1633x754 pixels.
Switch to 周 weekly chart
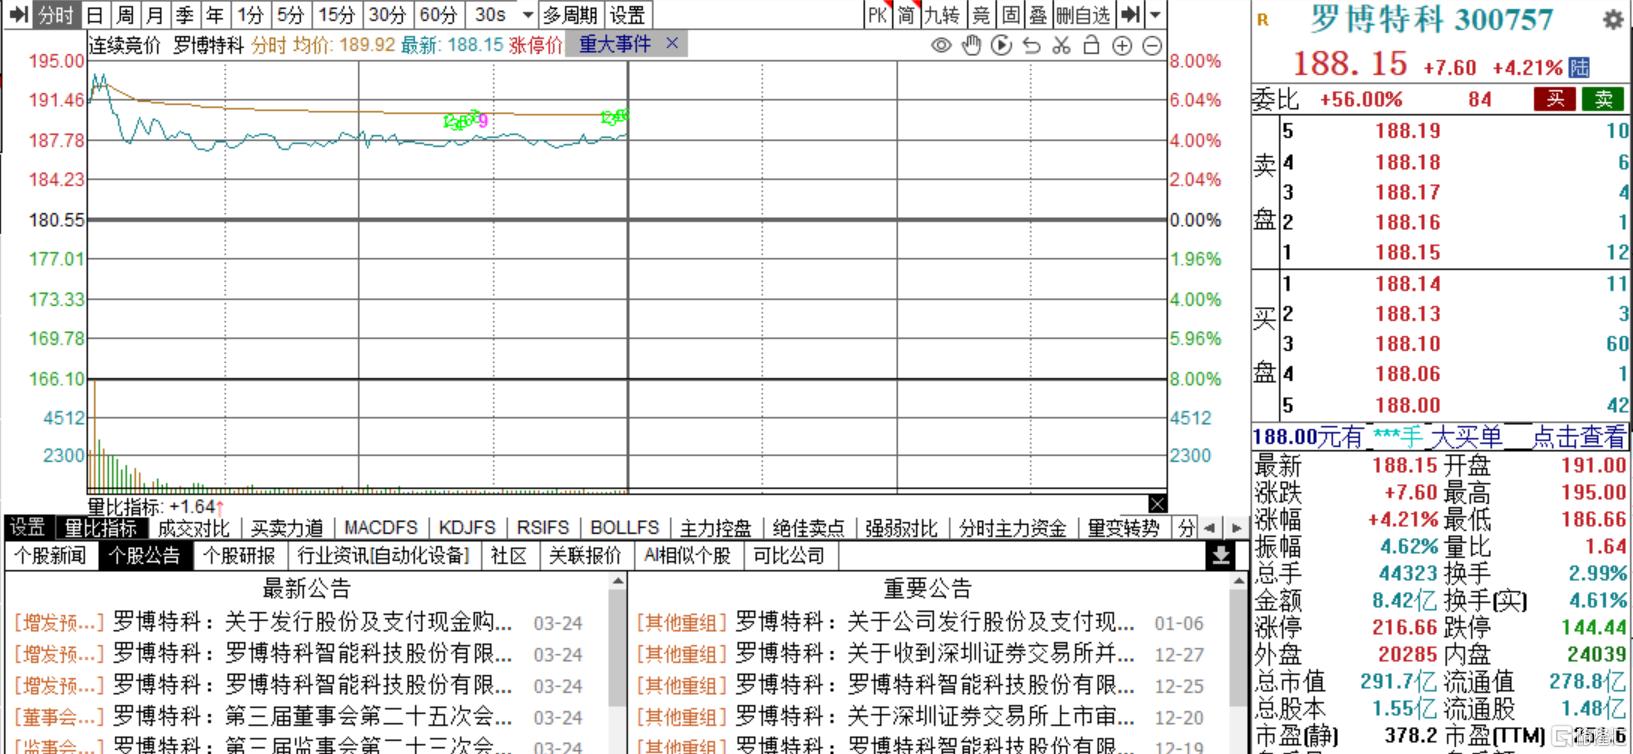[x=125, y=15]
